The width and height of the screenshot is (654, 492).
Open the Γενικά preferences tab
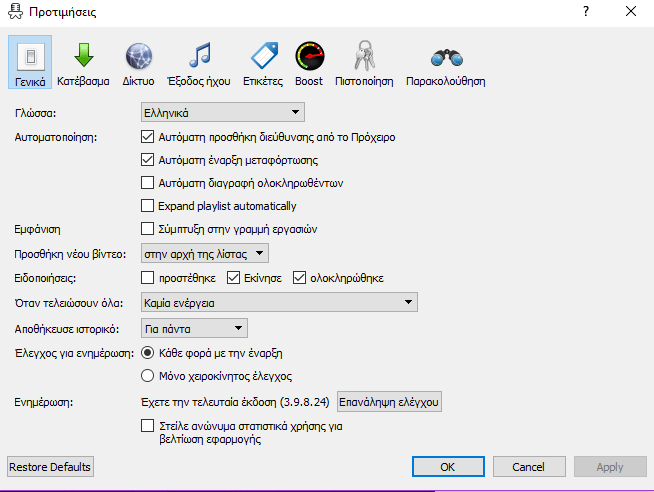point(30,62)
